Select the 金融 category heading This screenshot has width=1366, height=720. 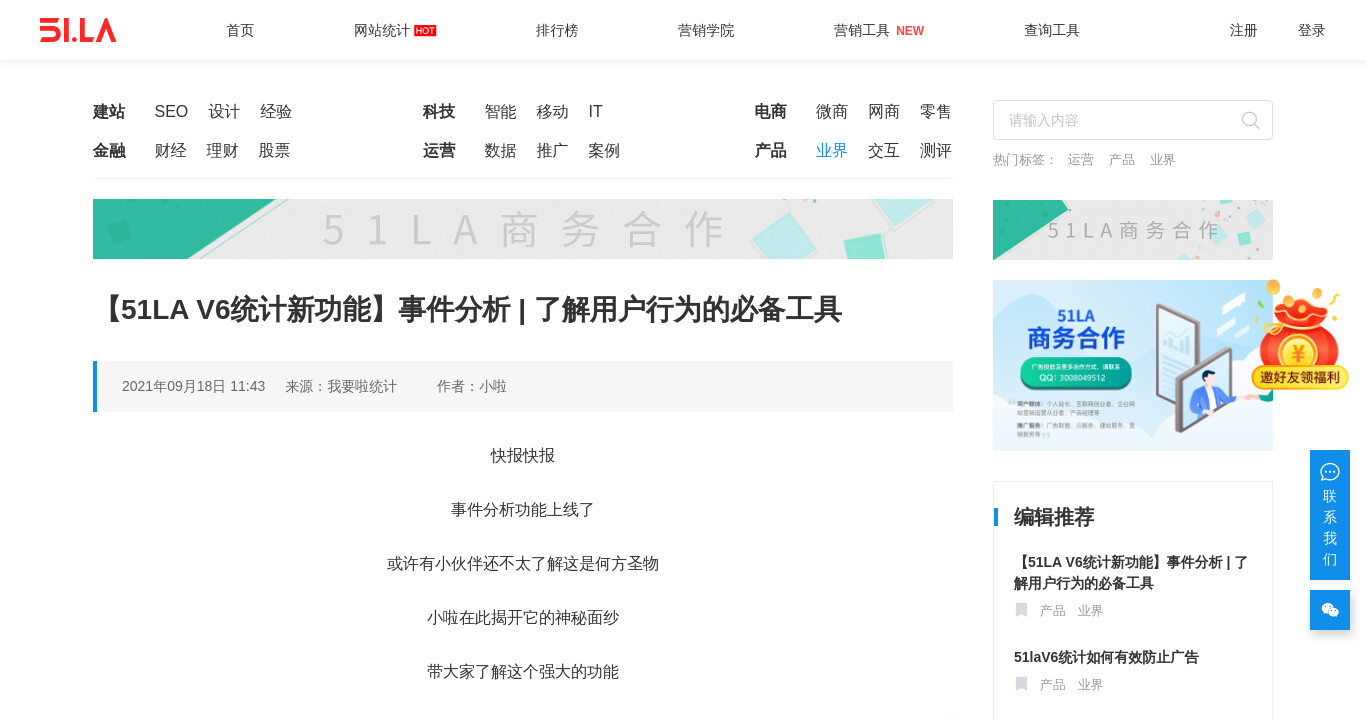pyautogui.click(x=109, y=151)
